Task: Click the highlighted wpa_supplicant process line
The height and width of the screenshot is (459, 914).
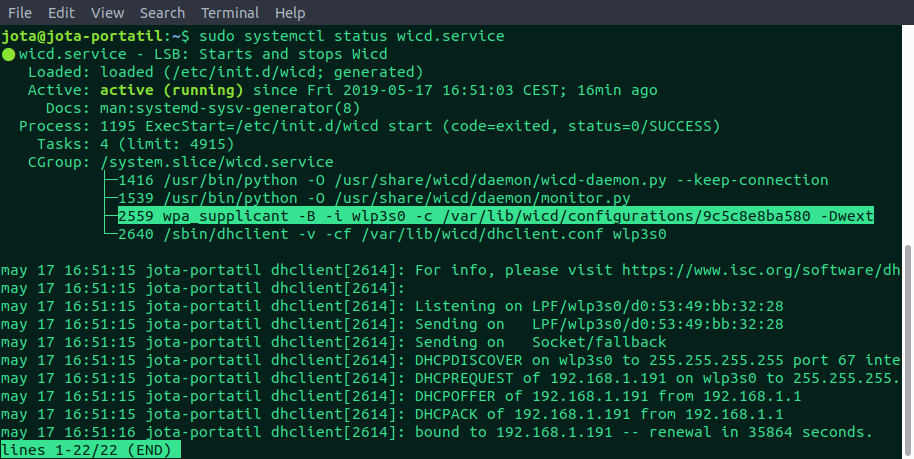Action: (x=495, y=216)
